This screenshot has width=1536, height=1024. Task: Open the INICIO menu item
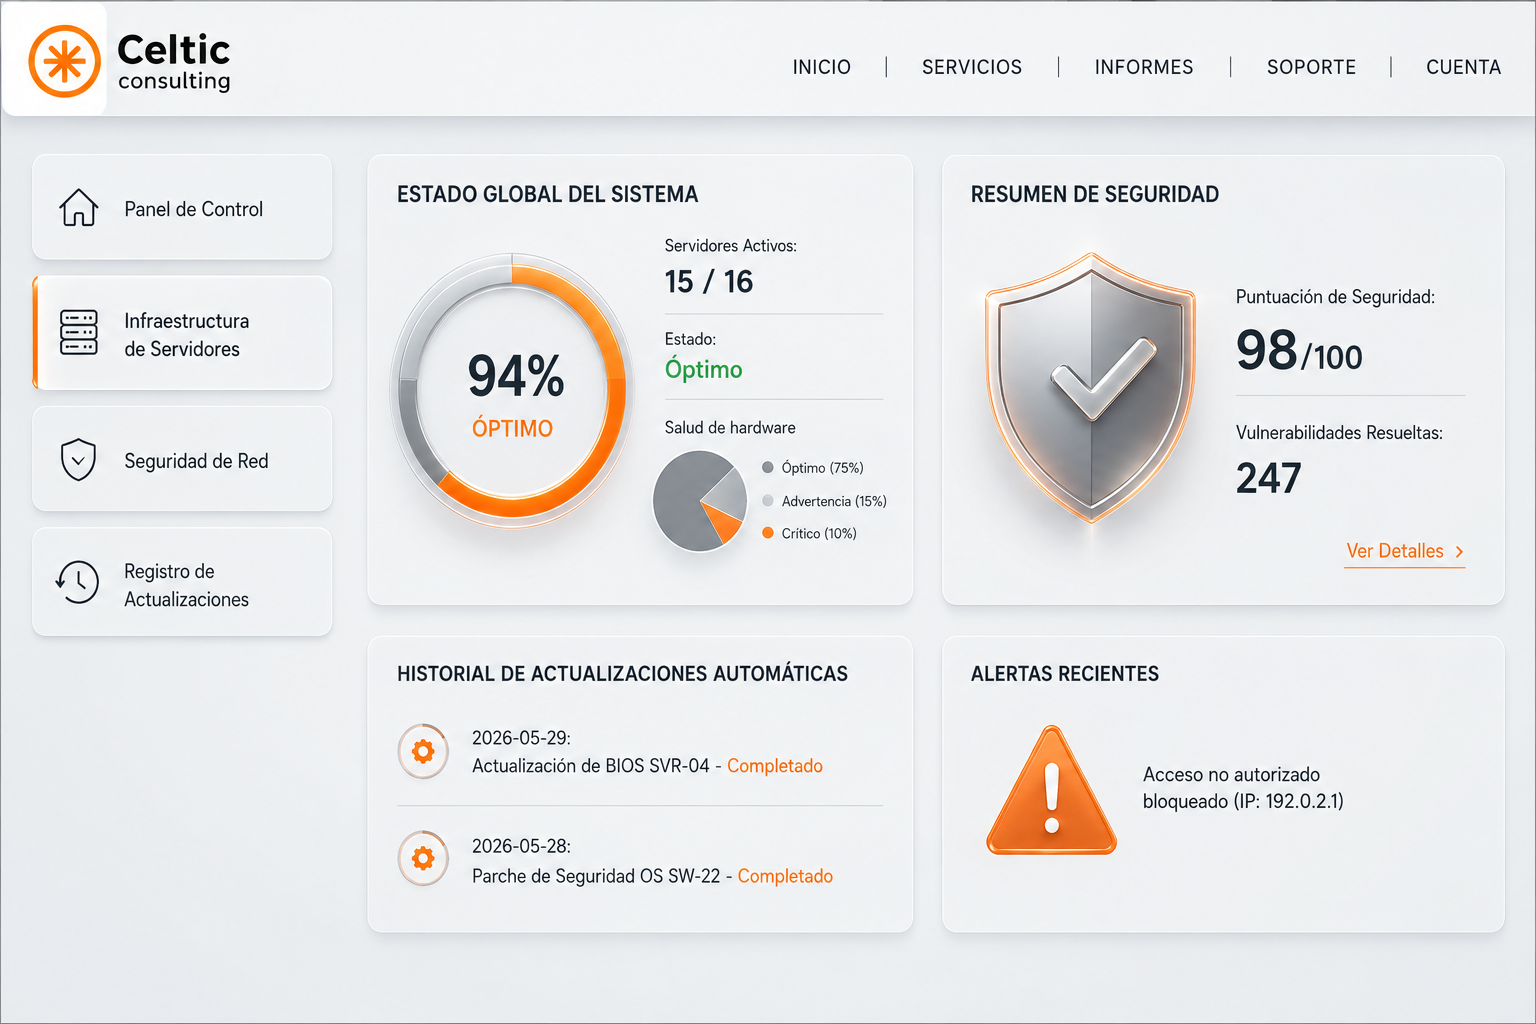pyautogui.click(x=822, y=67)
